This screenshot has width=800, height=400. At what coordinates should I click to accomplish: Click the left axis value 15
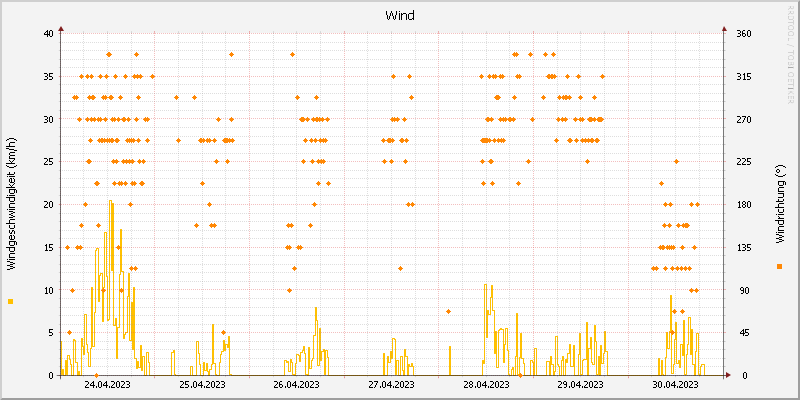48,247
